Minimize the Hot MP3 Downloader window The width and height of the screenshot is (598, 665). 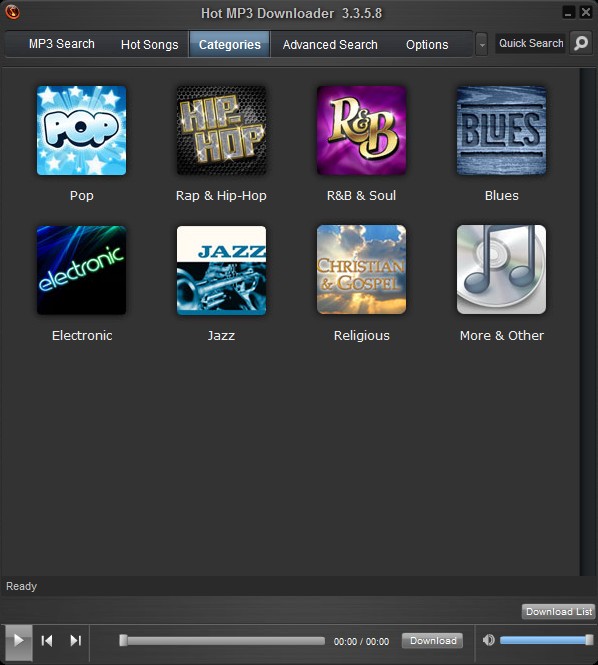coord(568,12)
